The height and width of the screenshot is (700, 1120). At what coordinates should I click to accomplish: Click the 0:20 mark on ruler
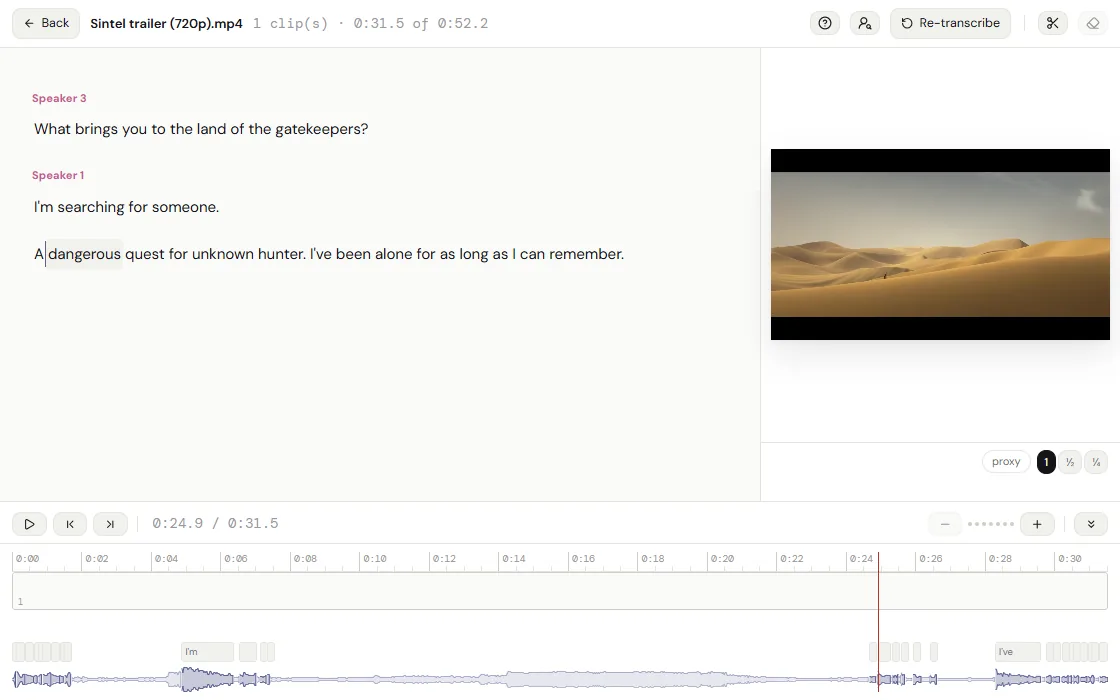(721, 559)
